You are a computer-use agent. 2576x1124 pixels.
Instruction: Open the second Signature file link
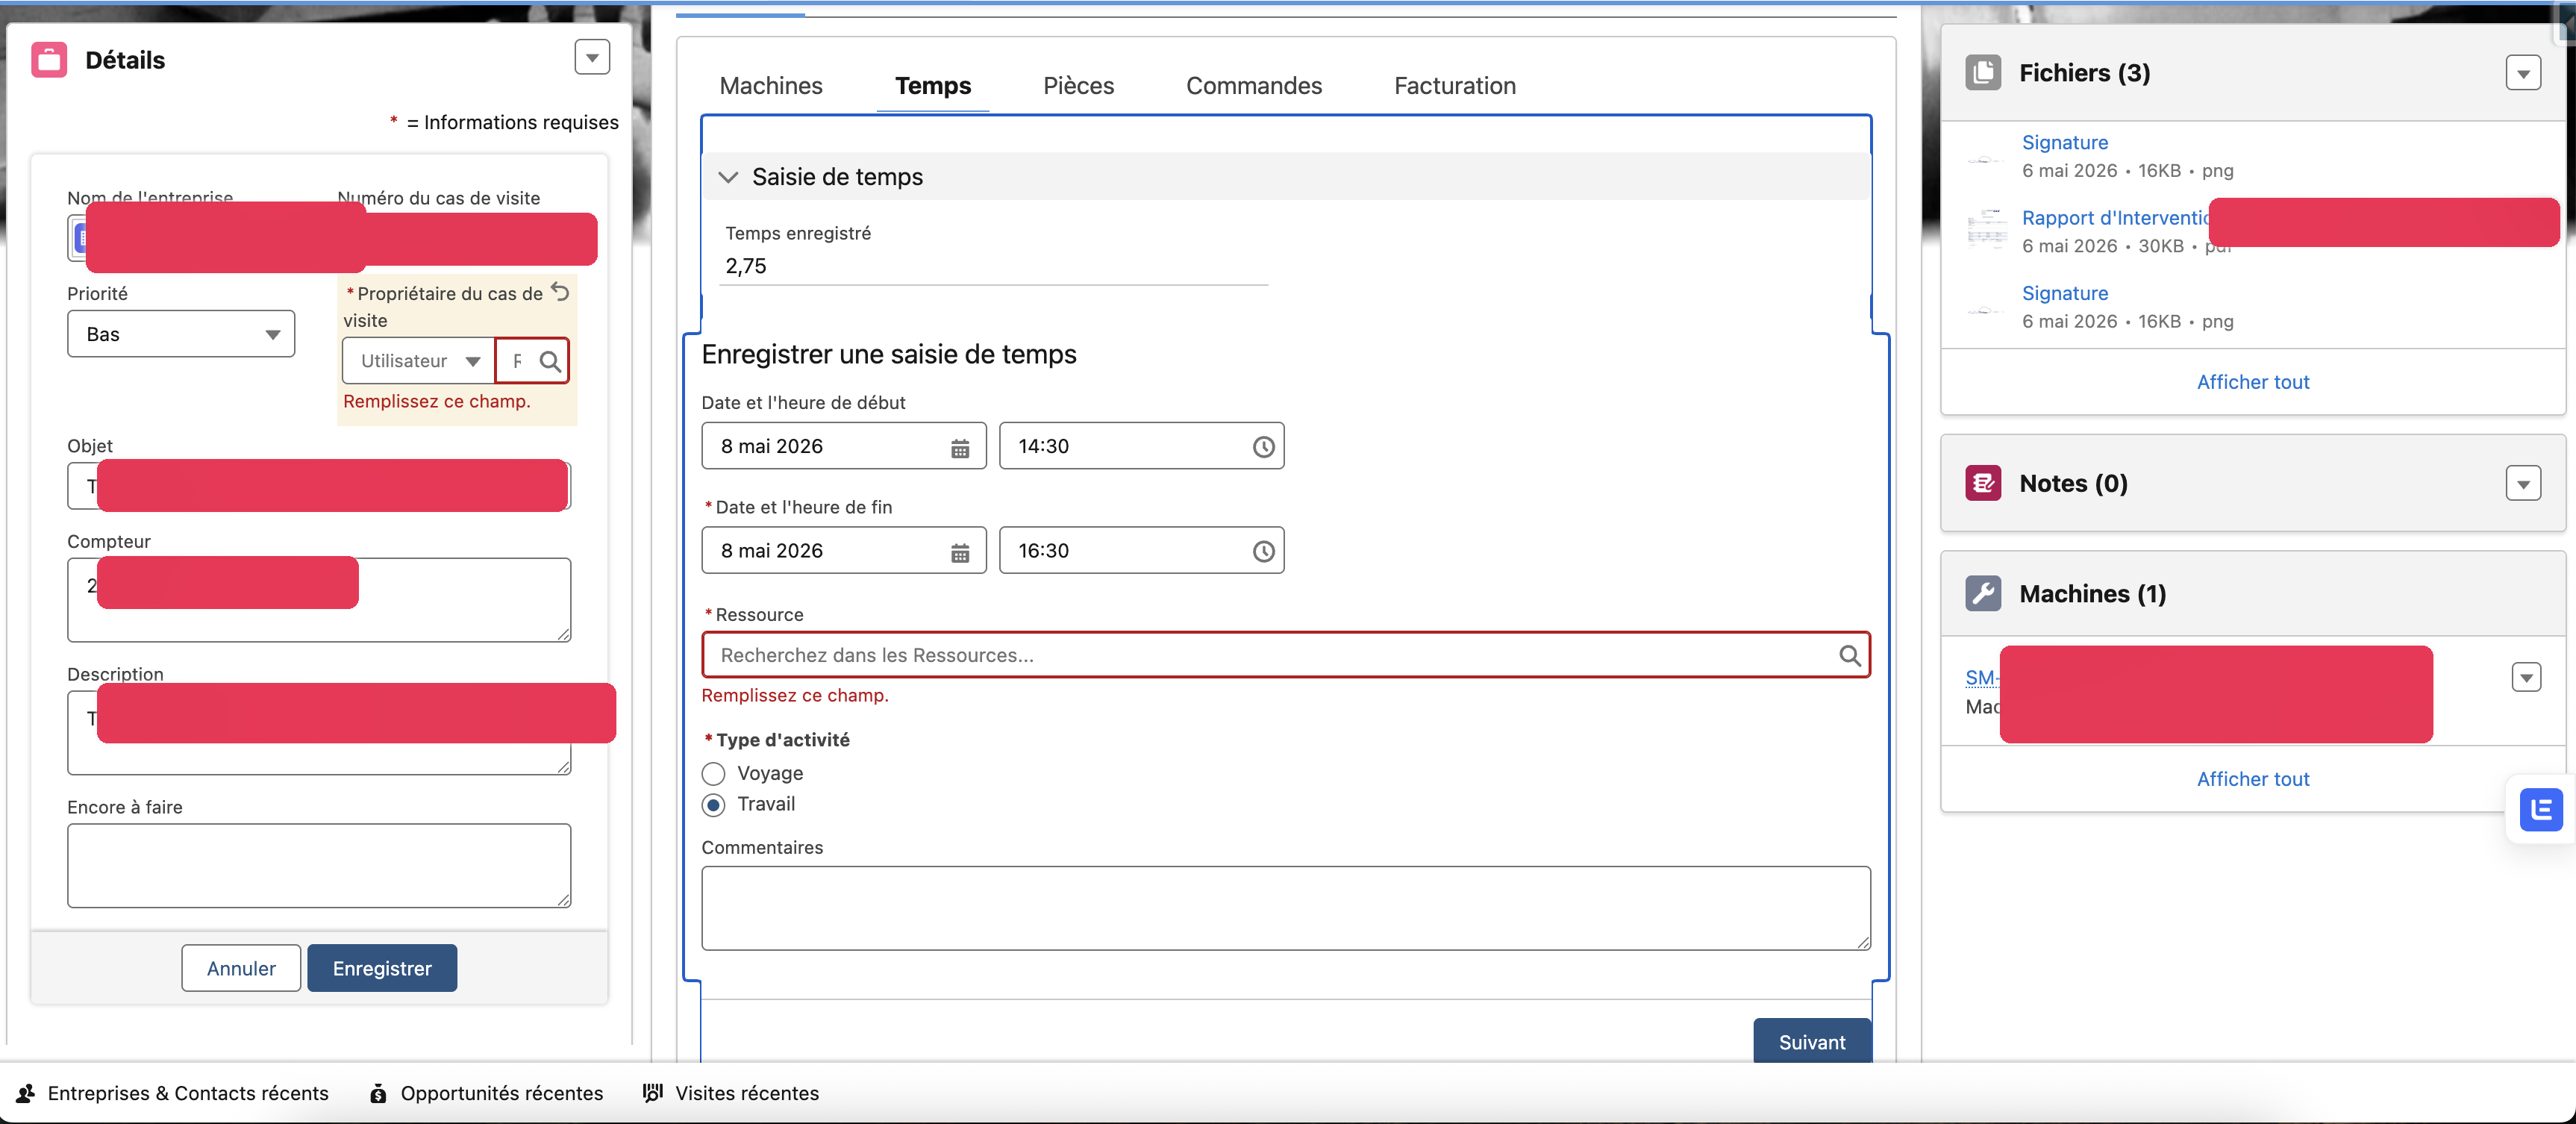click(x=2065, y=293)
